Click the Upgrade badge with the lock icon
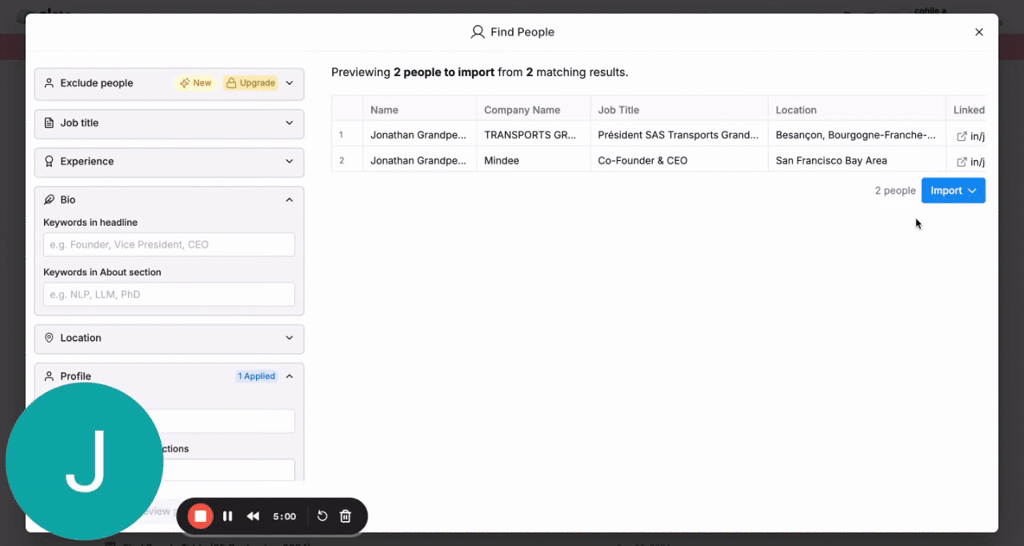 [250, 83]
